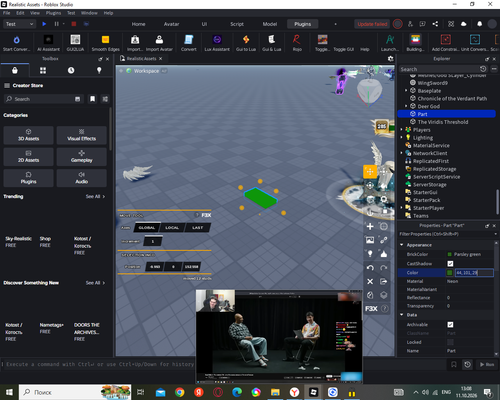The width and height of the screenshot is (500, 400).
Task: Run the Smooth Edges plugin
Action: click(105, 40)
